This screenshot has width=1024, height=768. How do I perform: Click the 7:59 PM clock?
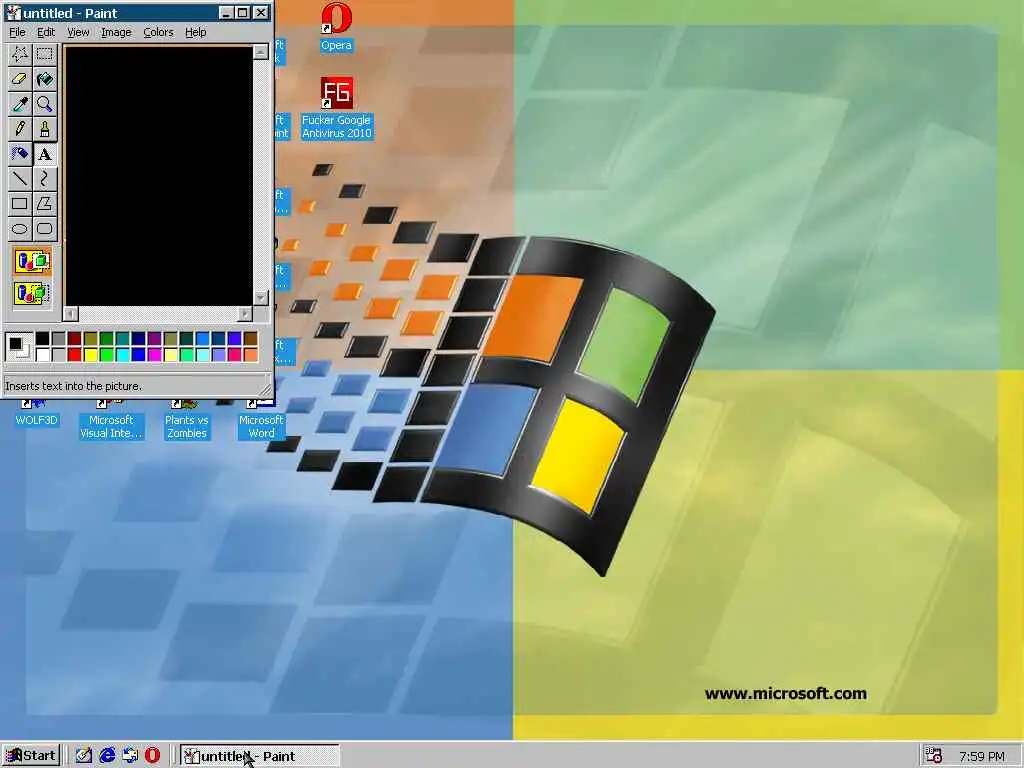pyautogui.click(x=982, y=756)
